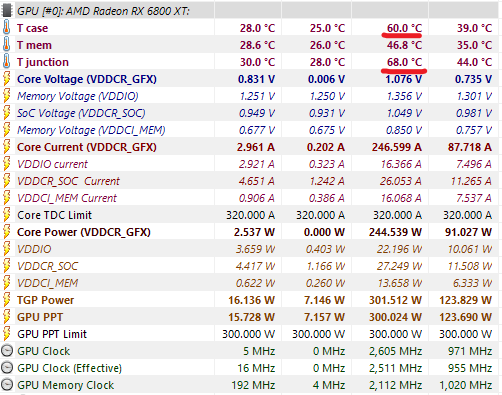This screenshot has height=395, width=502.
Task: Click the thermometer icon beside T junction
Action: click(x=6, y=62)
